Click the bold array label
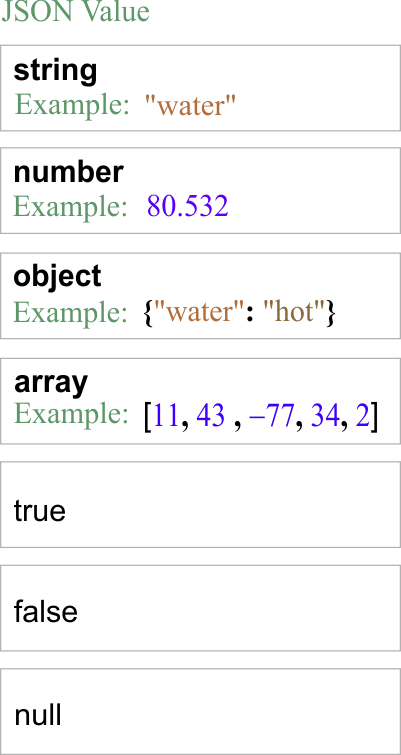Image resolution: width=401 pixels, height=755 pixels. 51,383
